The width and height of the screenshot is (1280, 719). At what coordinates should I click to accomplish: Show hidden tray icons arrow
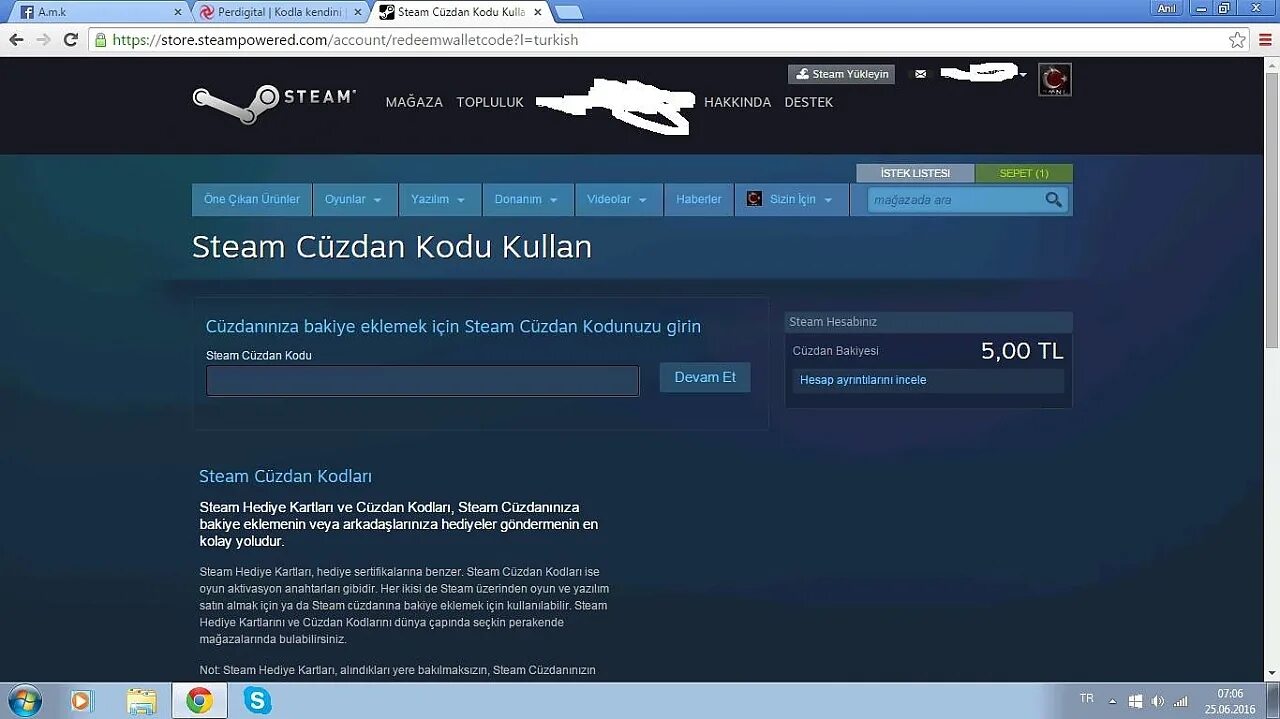pyautogui.click(x=1112, y=701)
